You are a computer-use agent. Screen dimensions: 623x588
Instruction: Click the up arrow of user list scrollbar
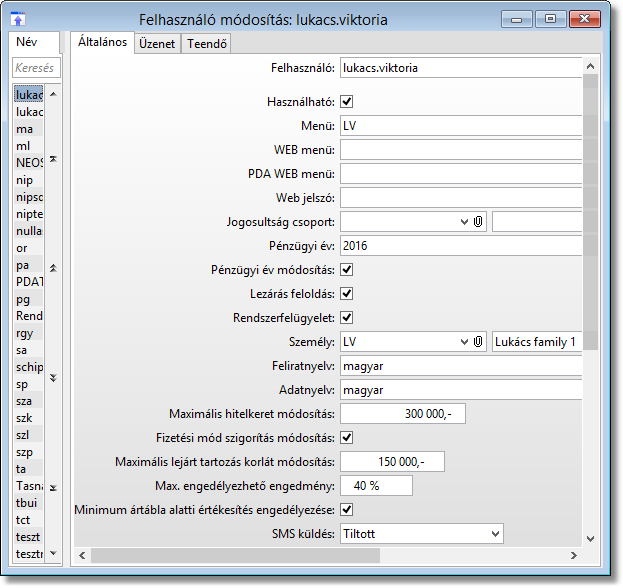tap(53, 94)
